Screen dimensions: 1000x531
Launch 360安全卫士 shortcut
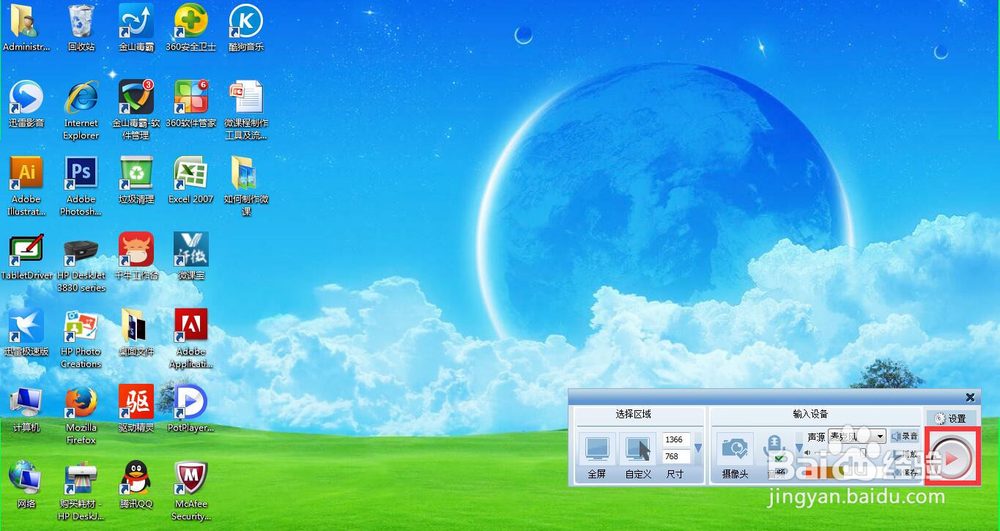191,27
